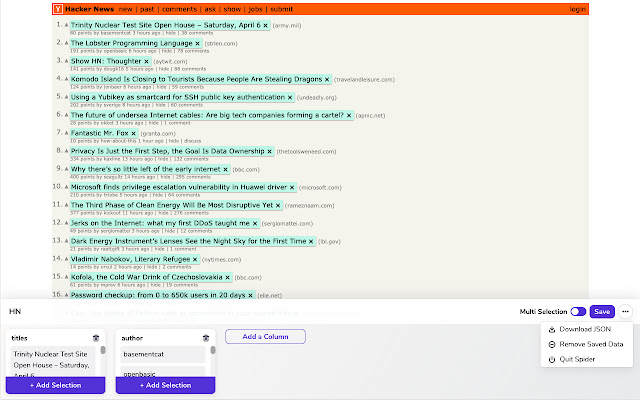Click the Quit Spider power icon
Viewport: 640px width, 400px height.
(552, 360)
